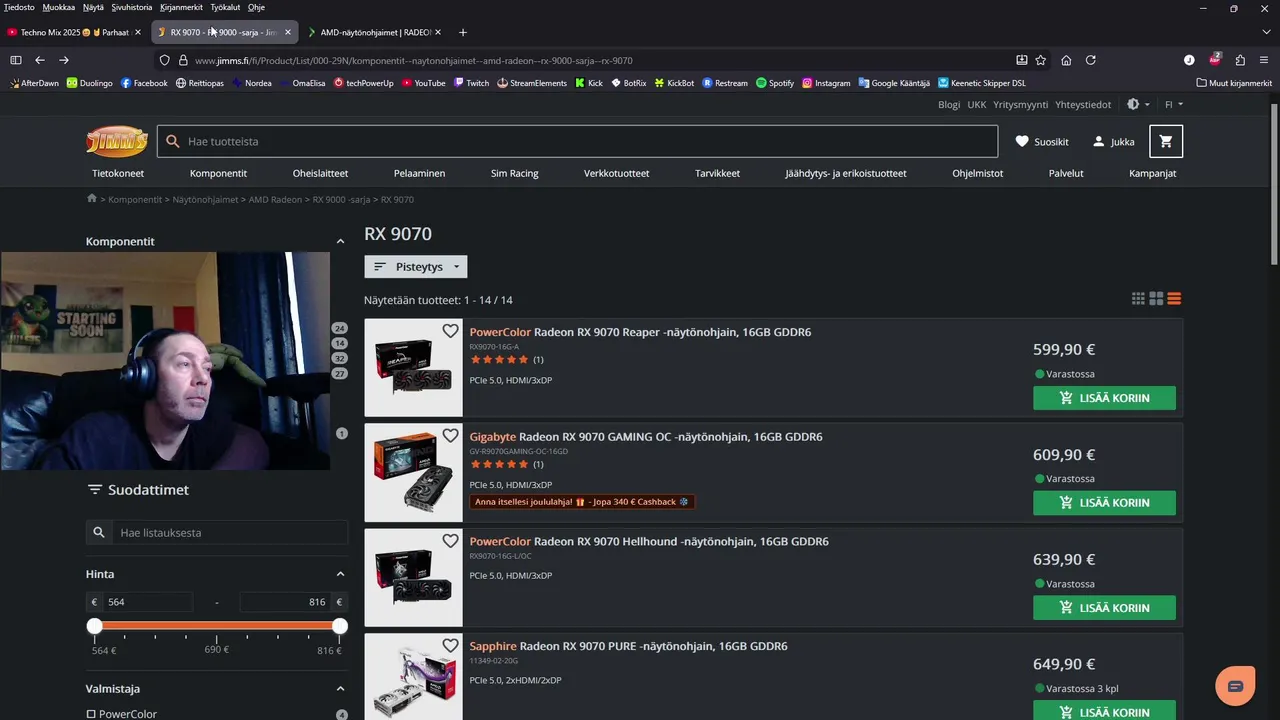
Task: Open Gigabyte RX 9070 product thumbnail
Action: [x=413, y=472]
